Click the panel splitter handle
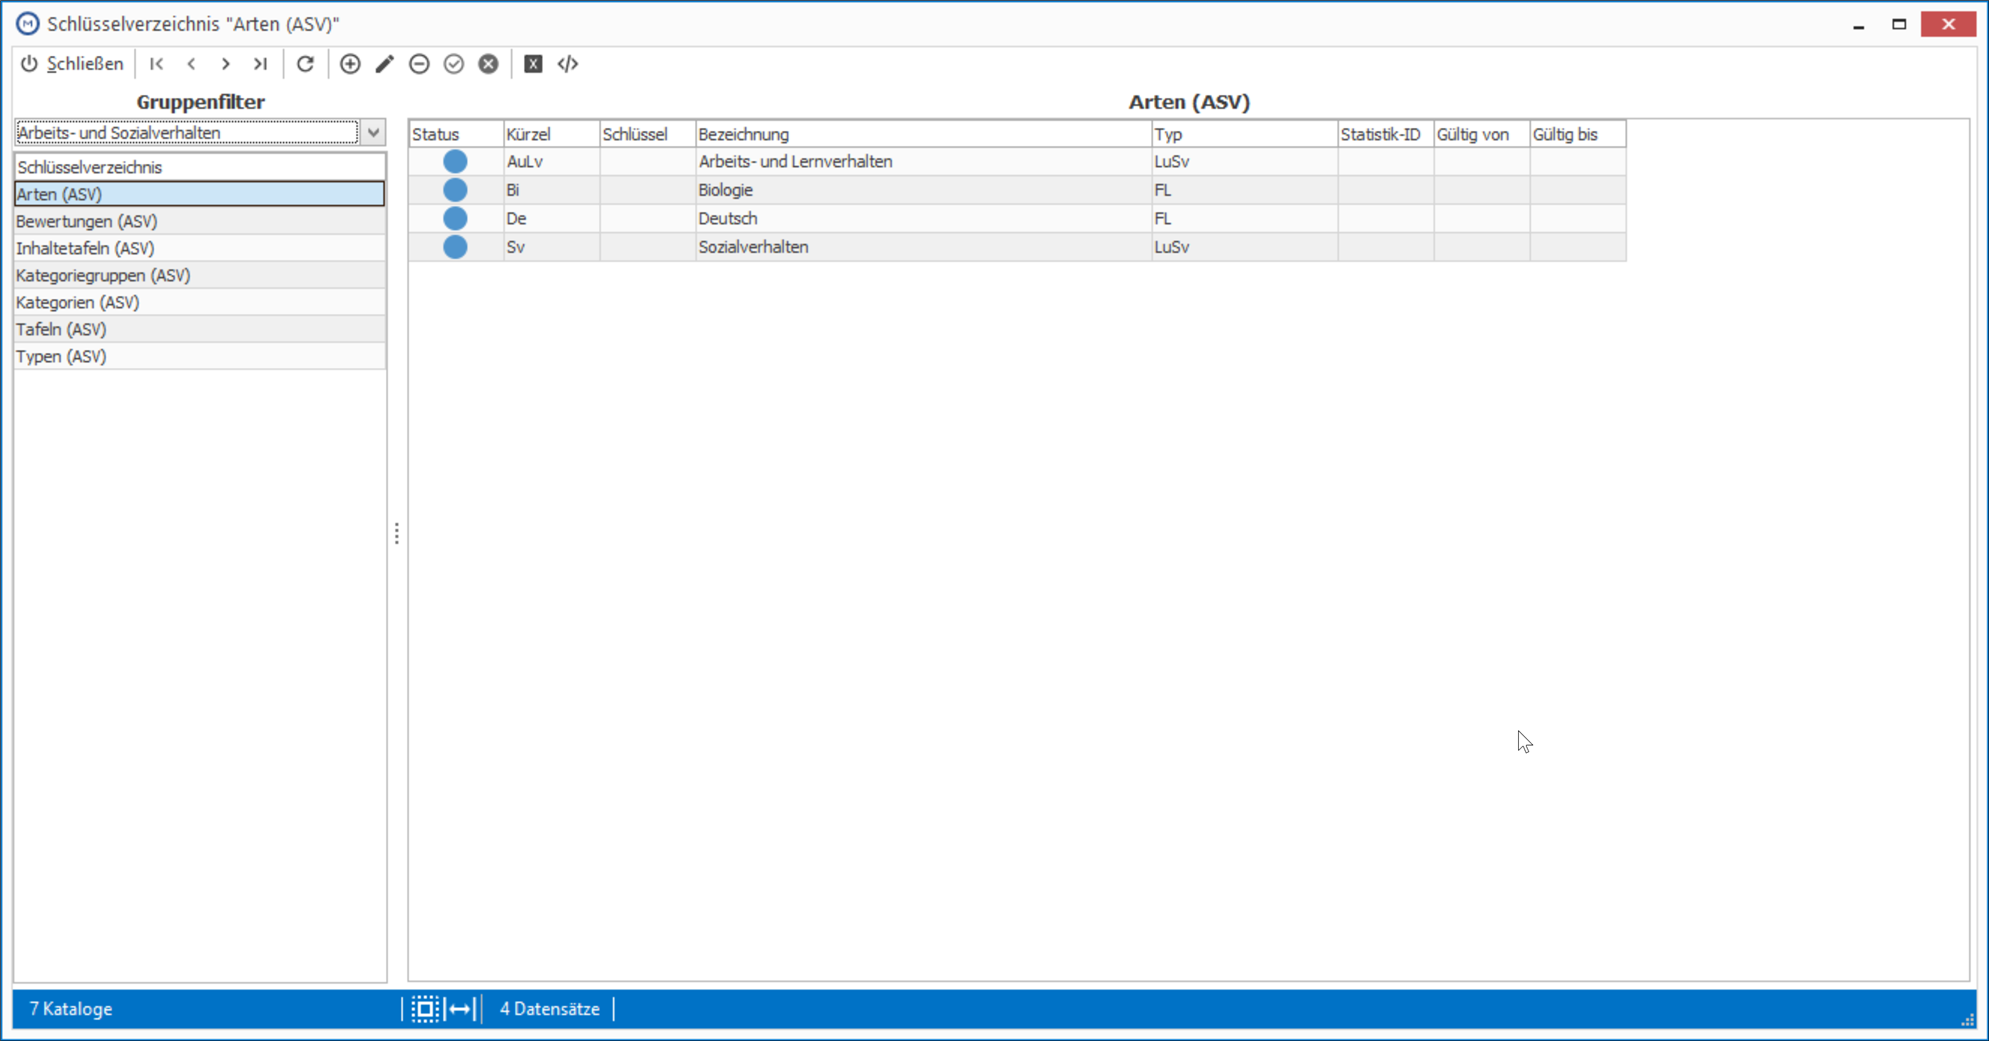1989x1041 pixels. tap(397, 534)
